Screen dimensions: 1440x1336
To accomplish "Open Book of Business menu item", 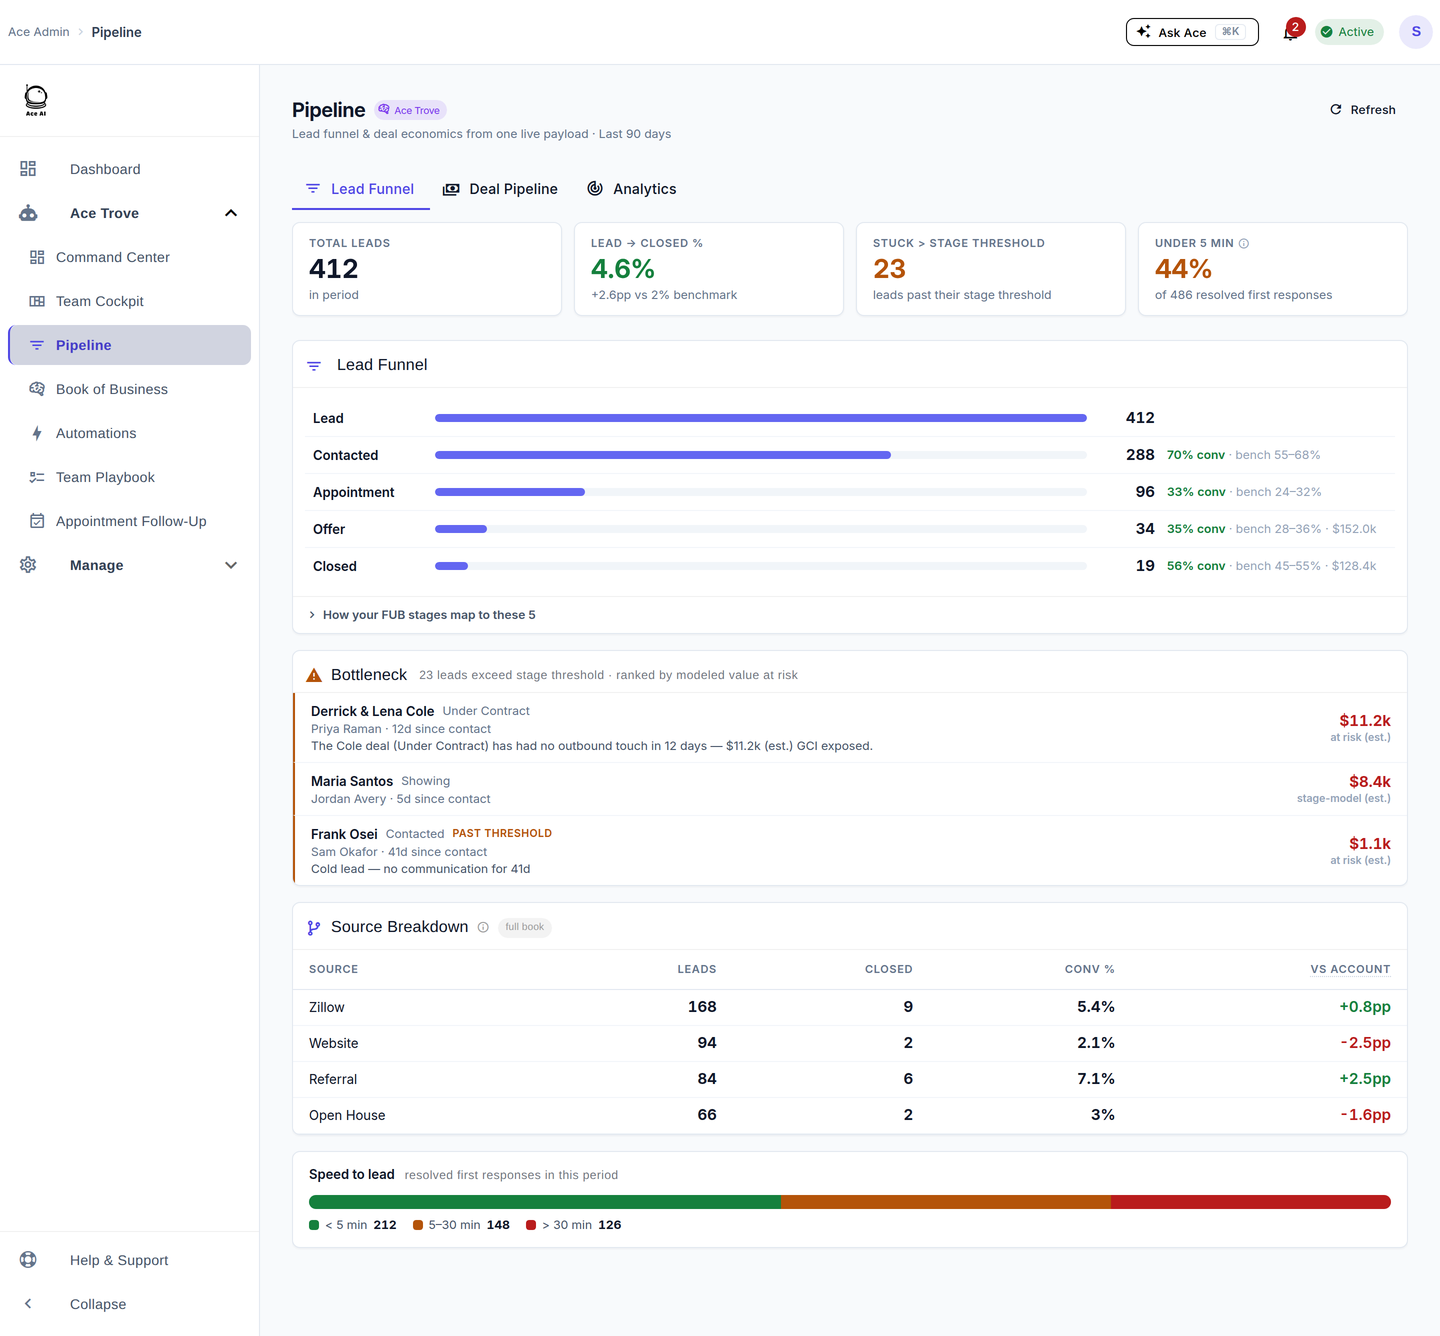I will (x=130, y=389).
